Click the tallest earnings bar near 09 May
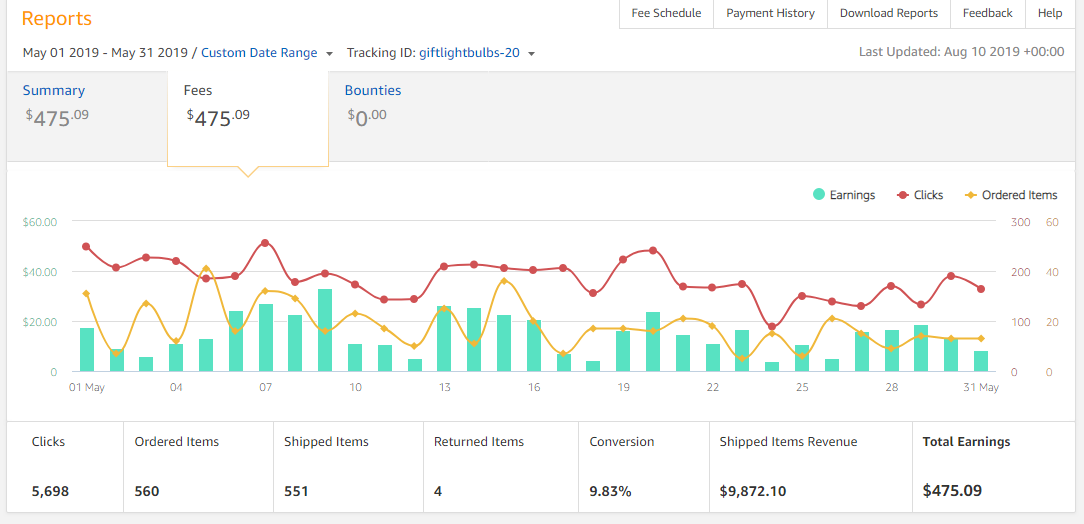 [x=325, y=331]
